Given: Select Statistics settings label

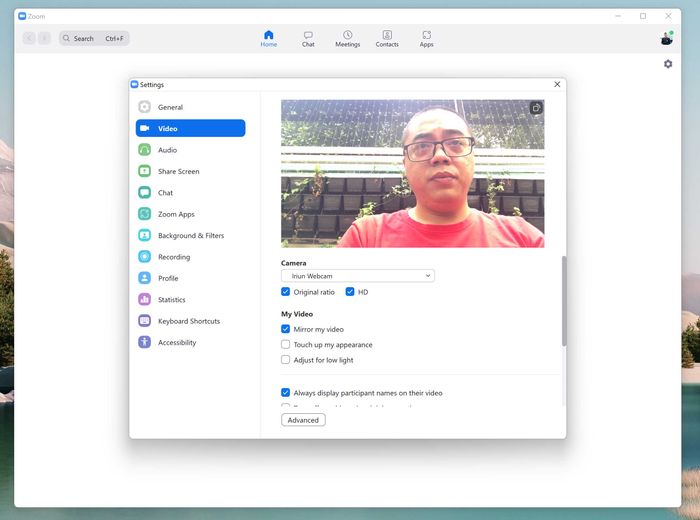Looking at the screenshot, I should (171, 300).
